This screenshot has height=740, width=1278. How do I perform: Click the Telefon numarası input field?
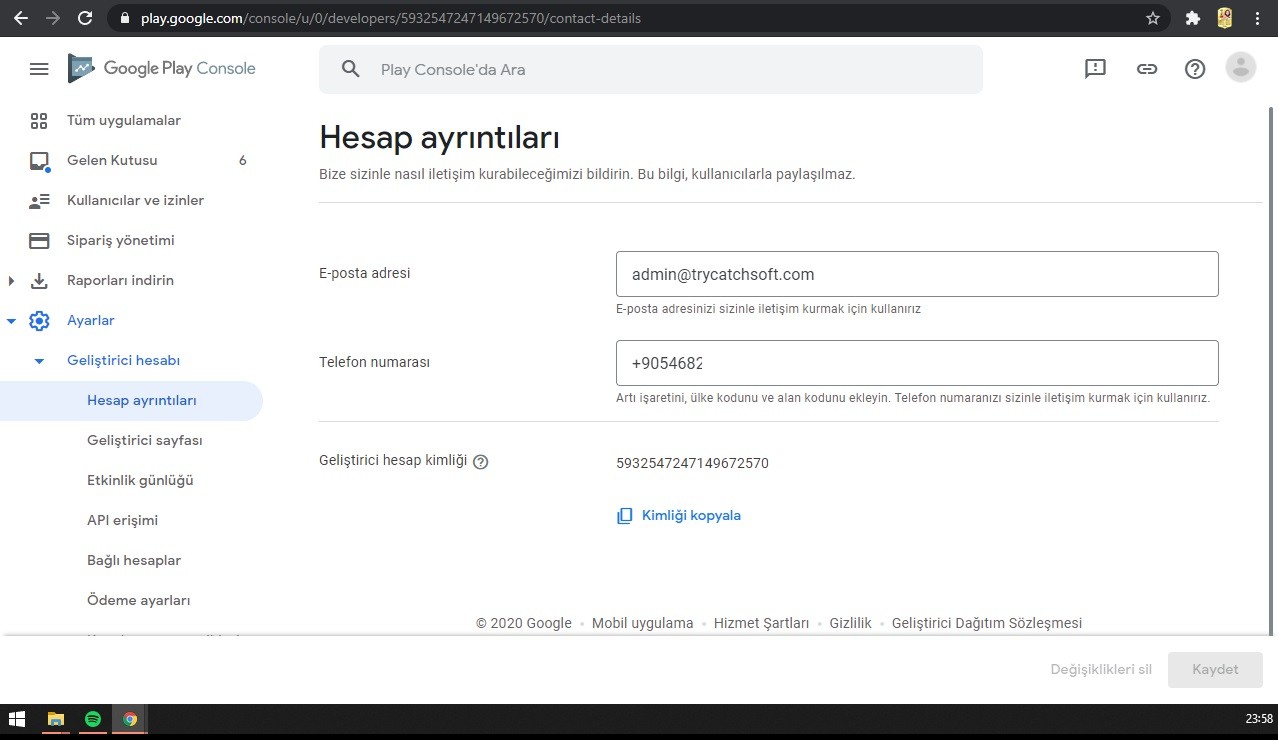click(x=917, y=363)
